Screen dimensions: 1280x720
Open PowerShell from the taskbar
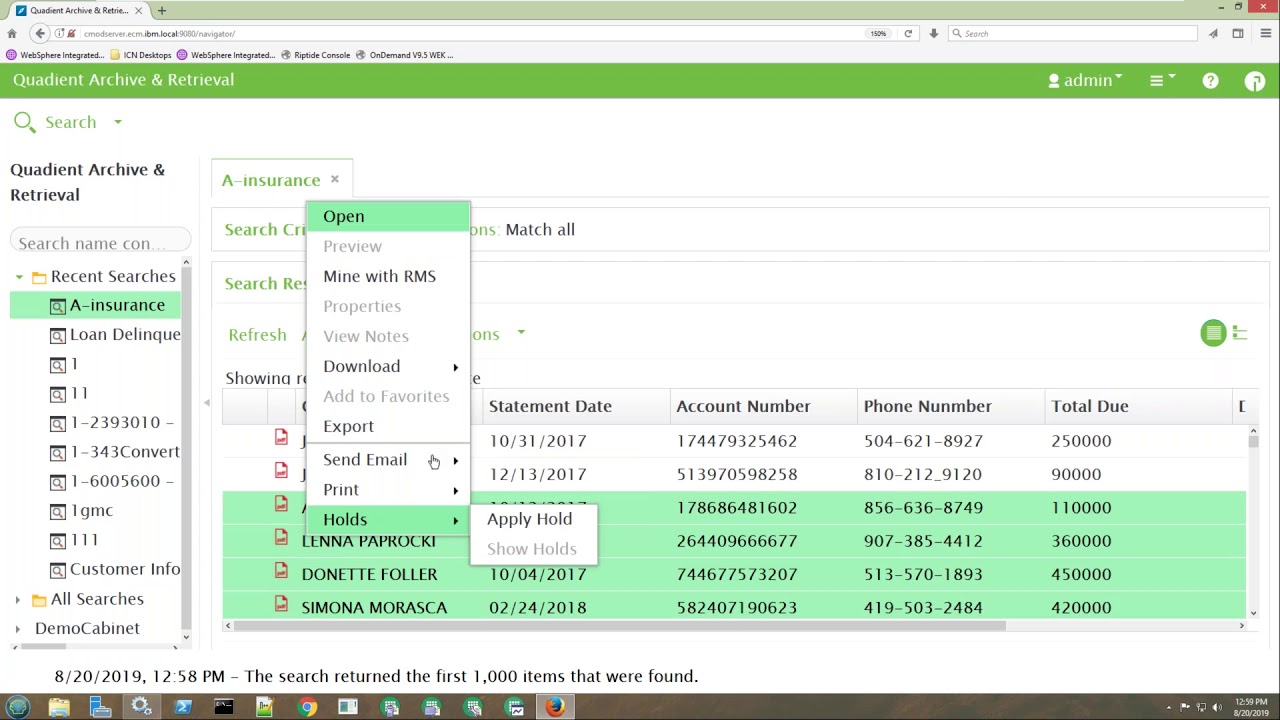point(182,707)
